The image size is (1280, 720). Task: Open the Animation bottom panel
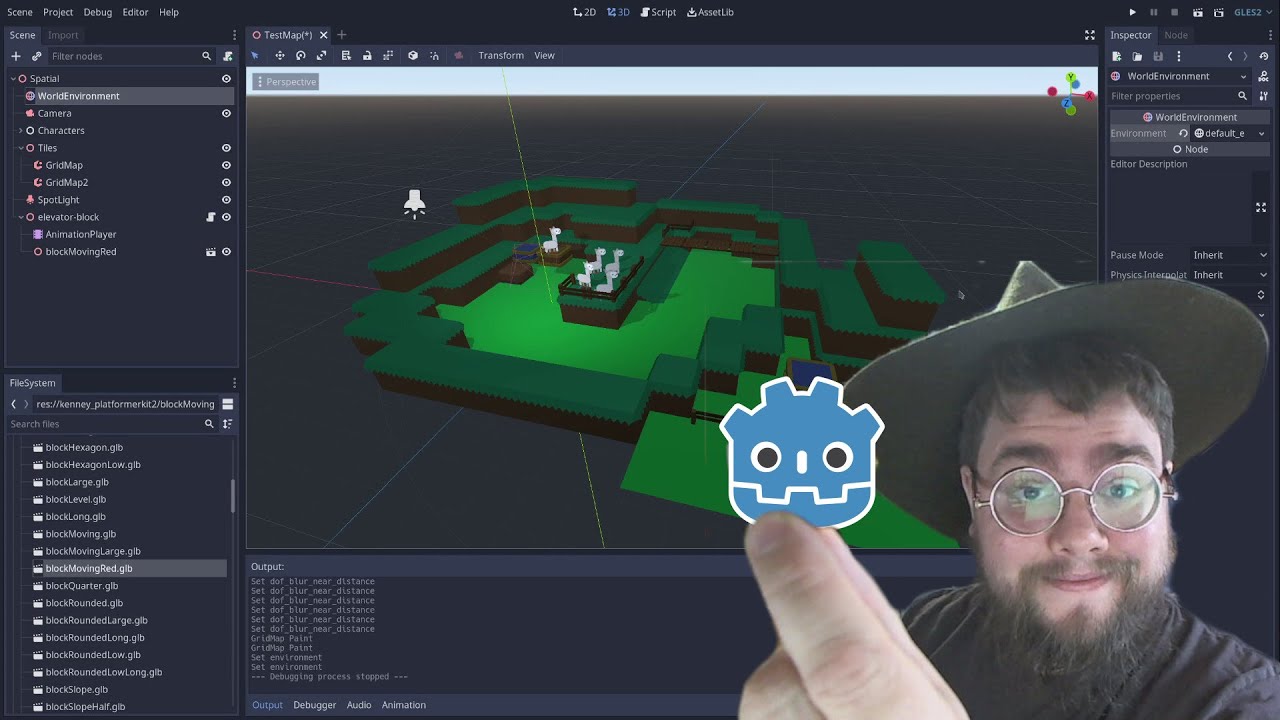tap(404, 705)
